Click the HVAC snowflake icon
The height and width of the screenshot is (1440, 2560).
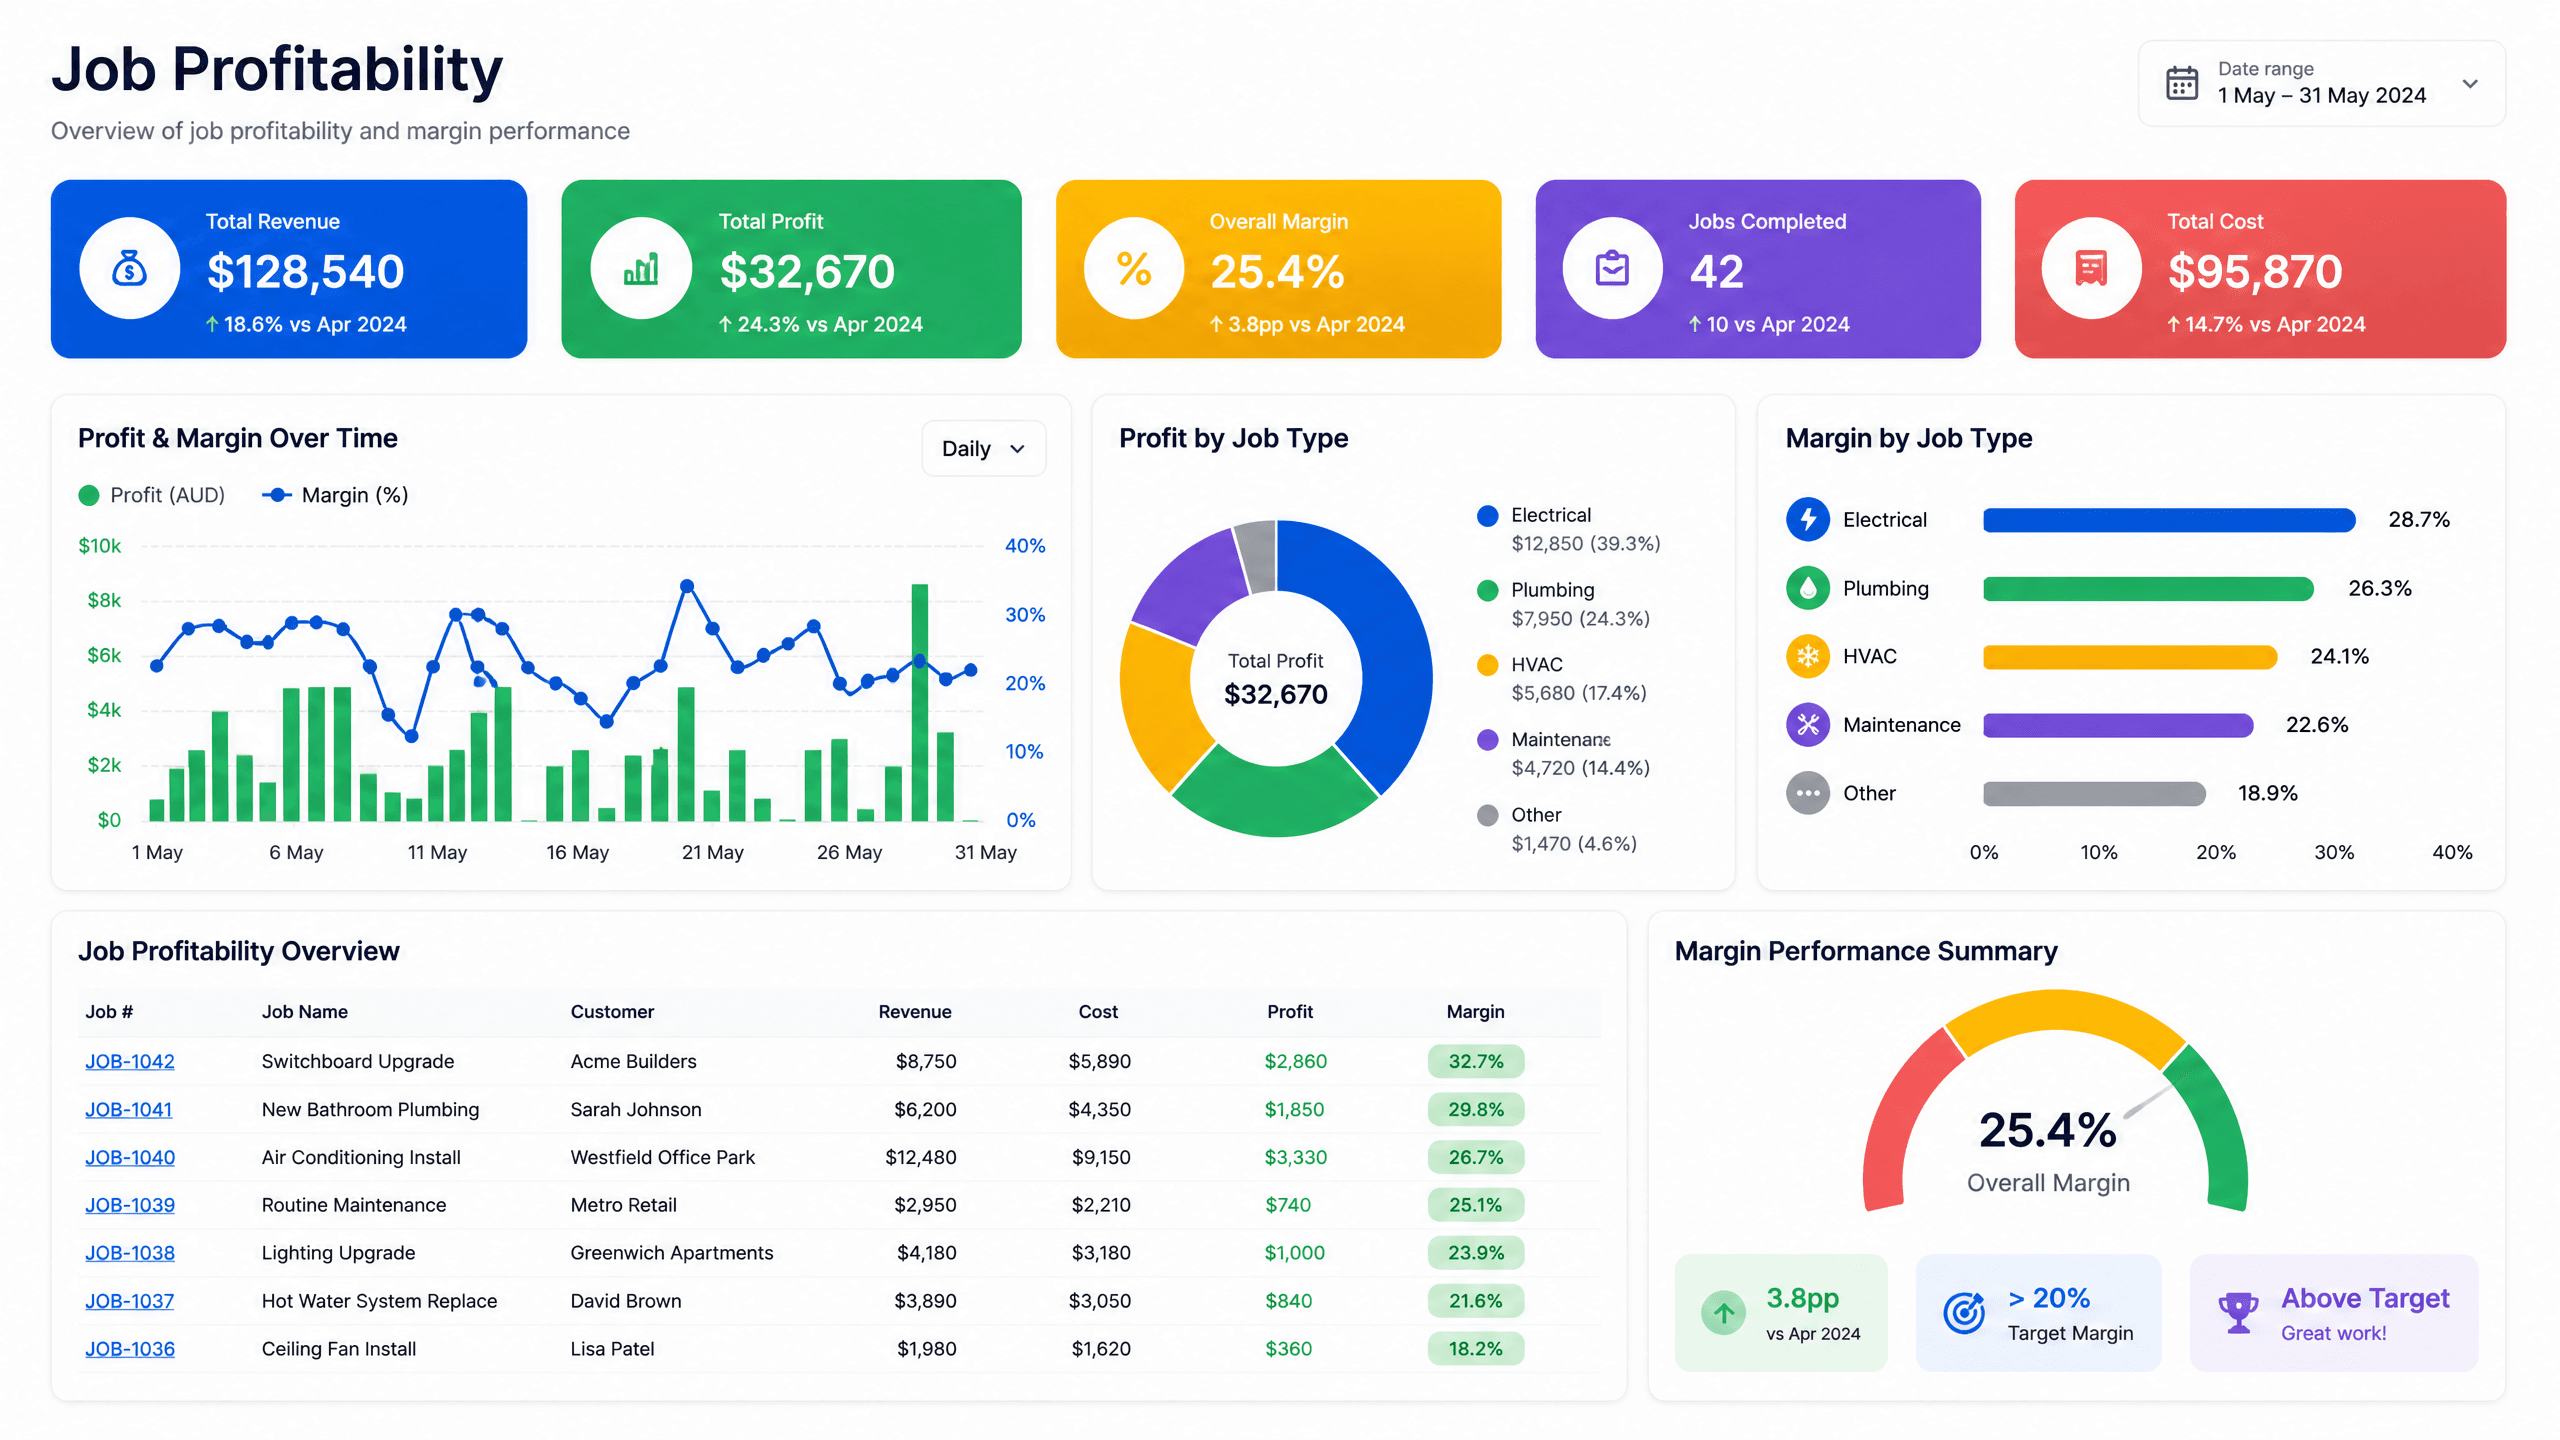click(x=1807, y=656)
